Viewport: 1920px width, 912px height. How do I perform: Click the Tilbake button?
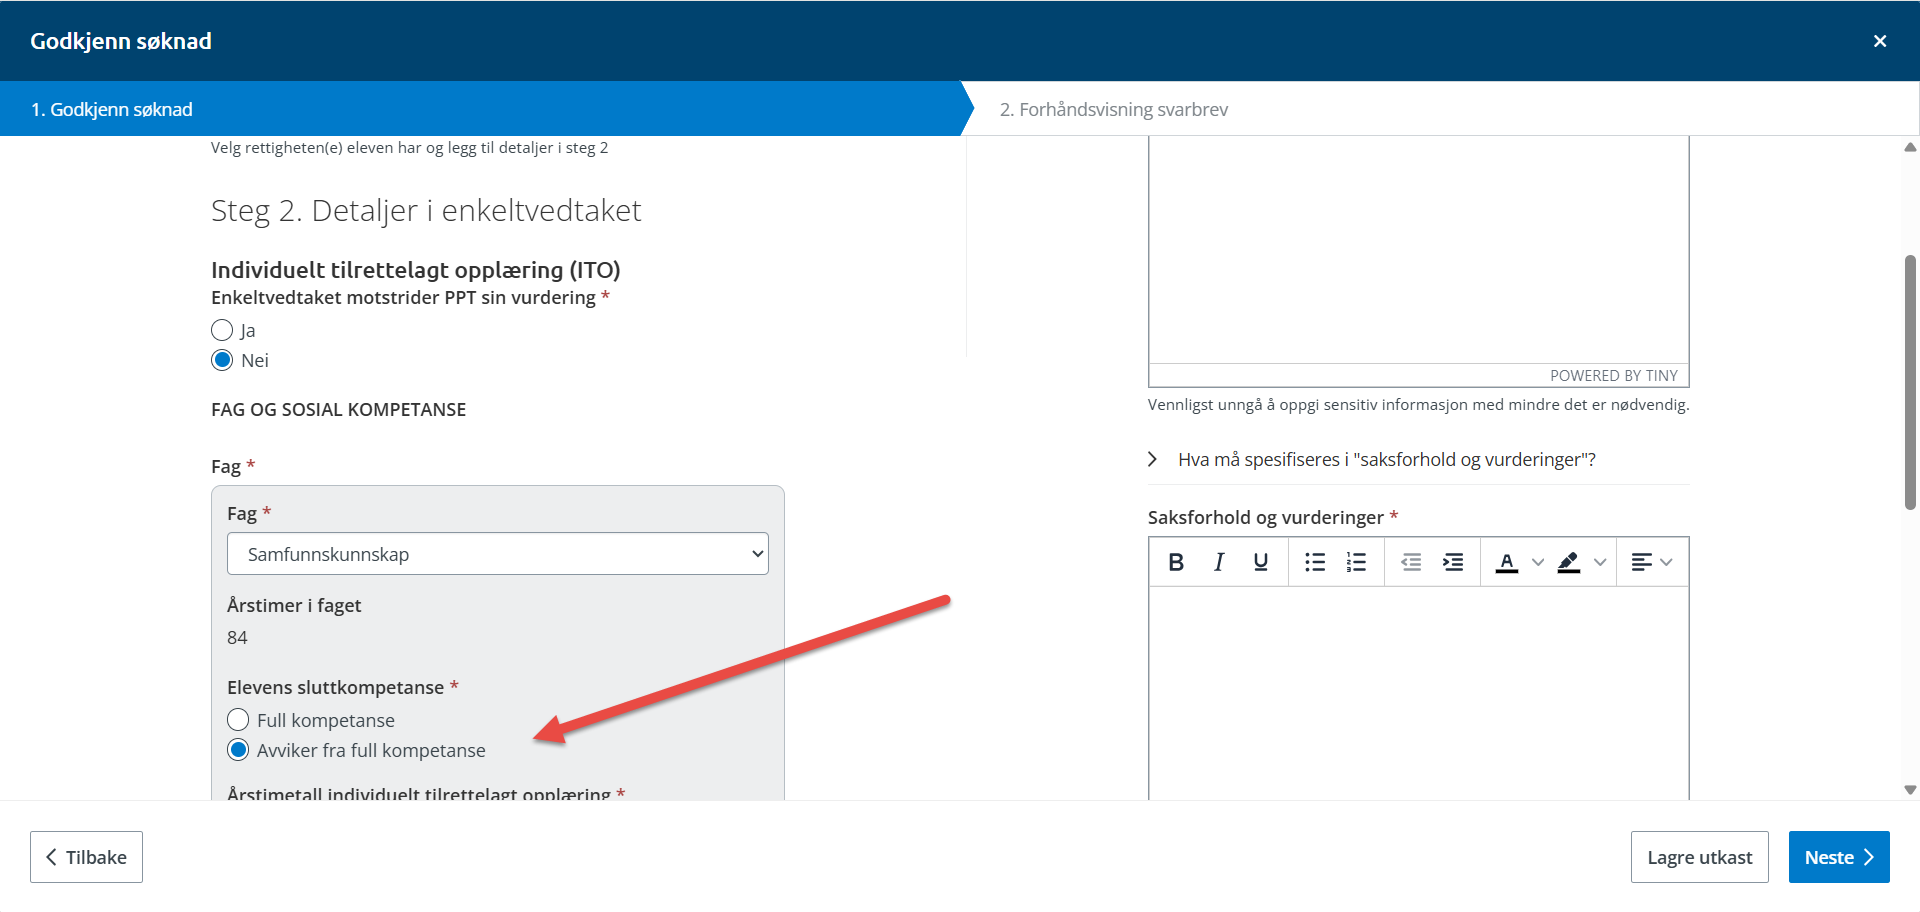click(x=86, y=857)
